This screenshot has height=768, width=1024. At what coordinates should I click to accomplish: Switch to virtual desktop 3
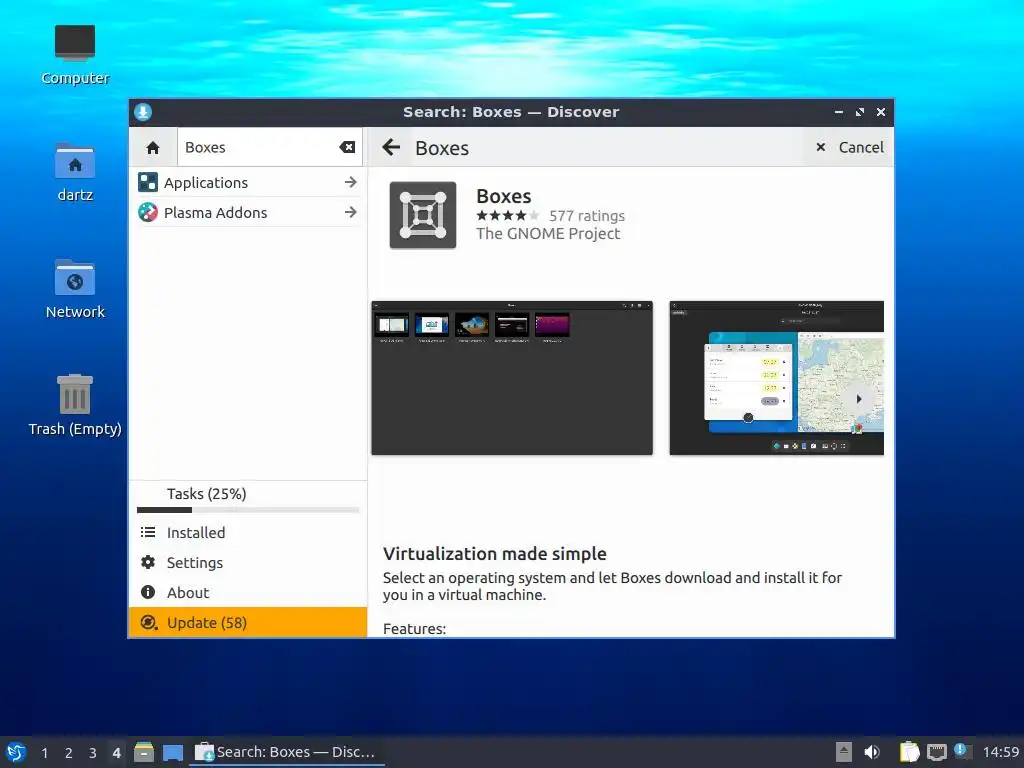click(x=93, y=753)
